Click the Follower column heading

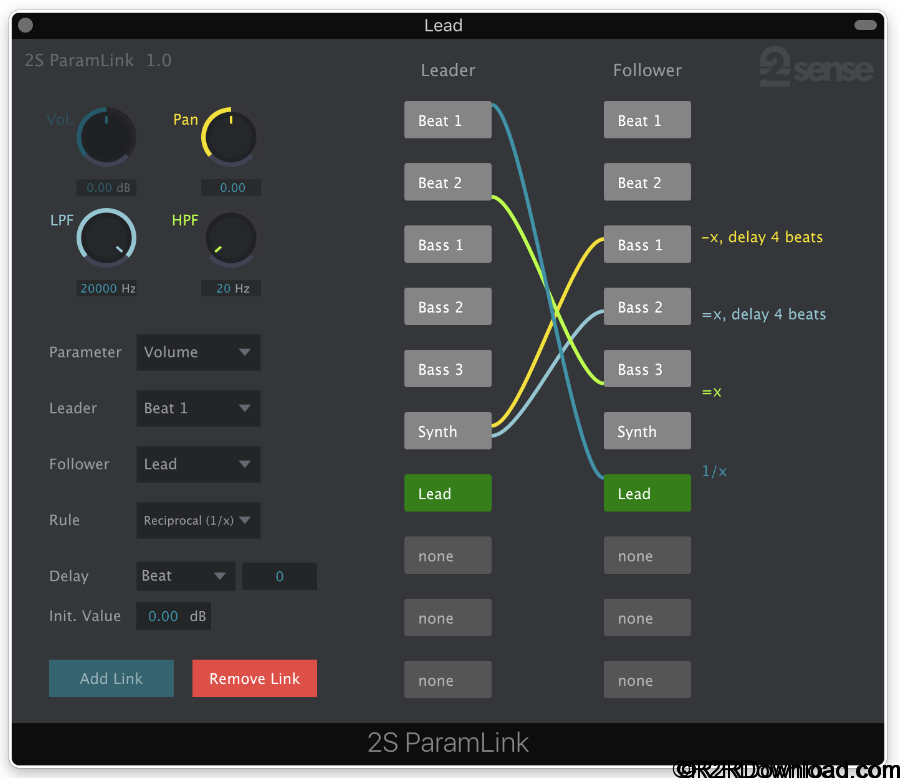647,70
